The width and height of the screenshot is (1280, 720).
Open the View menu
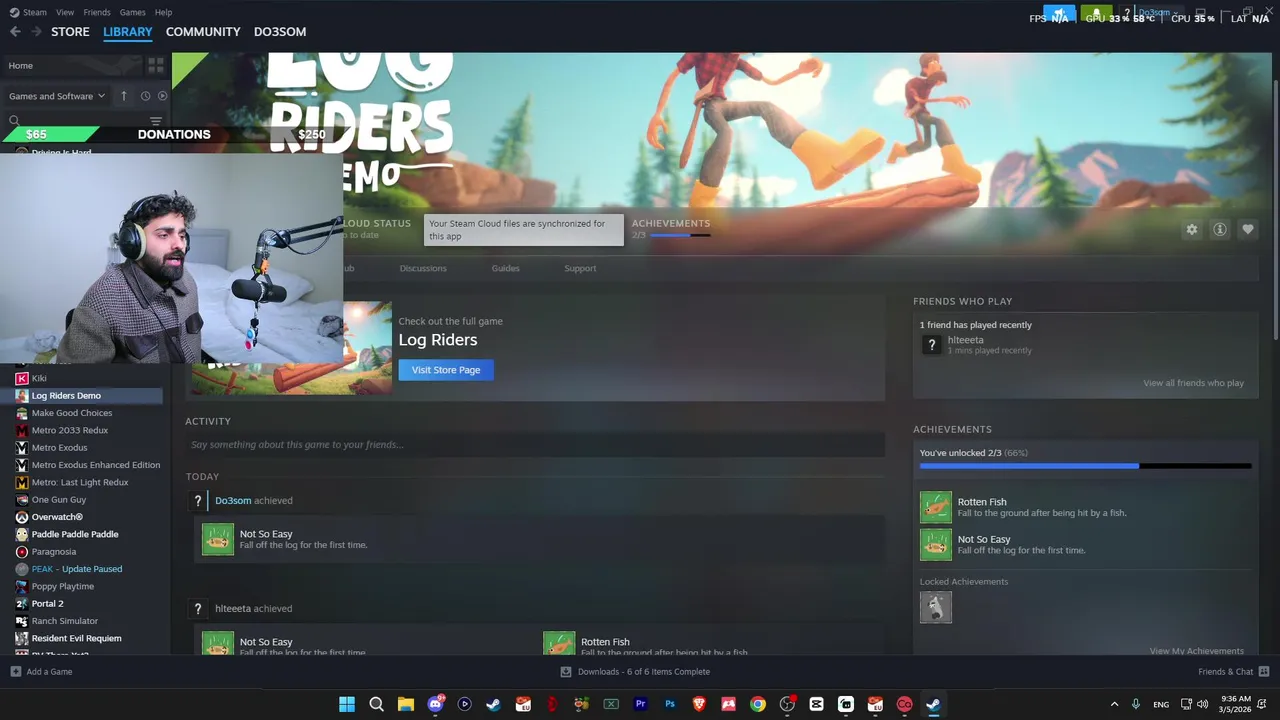[65, 12]
